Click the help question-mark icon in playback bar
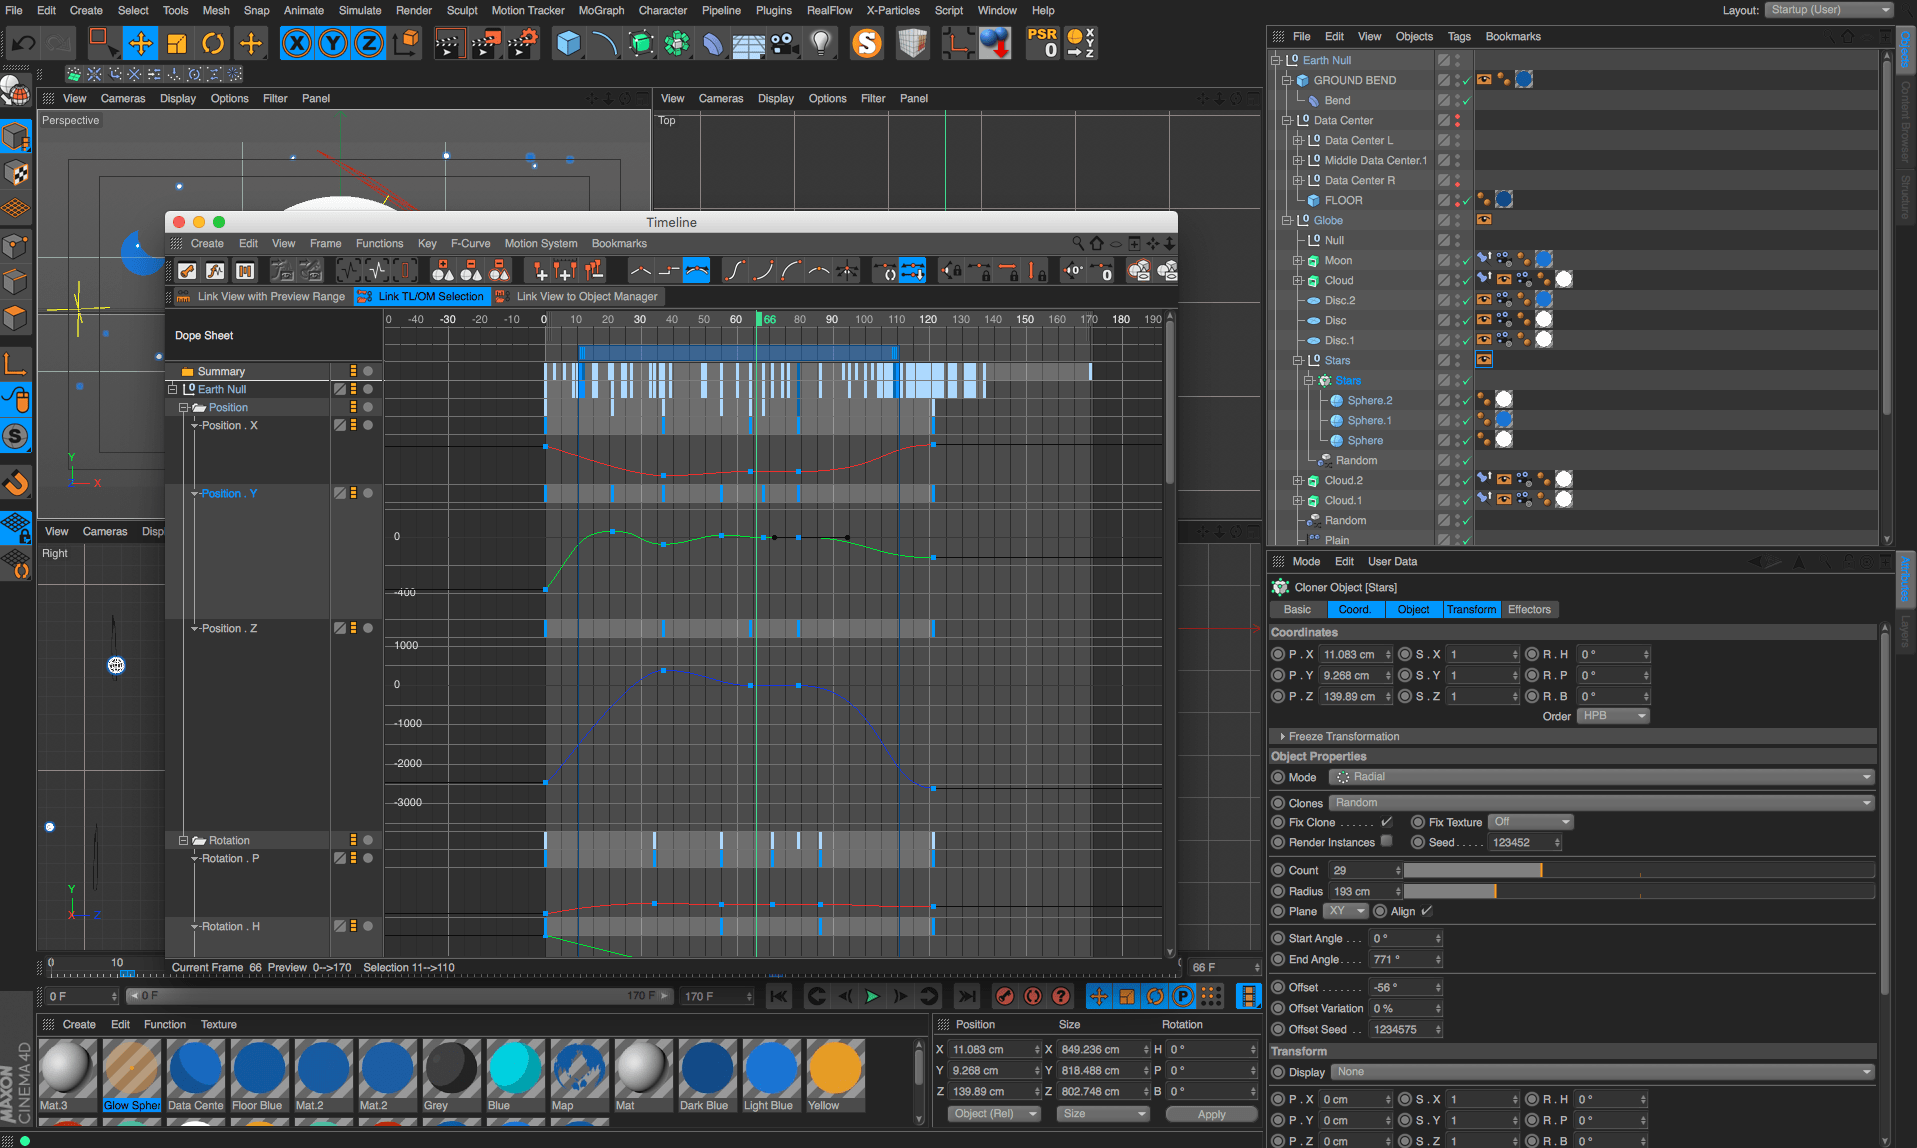The width and height of the screenshot is (1917, 1148). (1061, 996)
